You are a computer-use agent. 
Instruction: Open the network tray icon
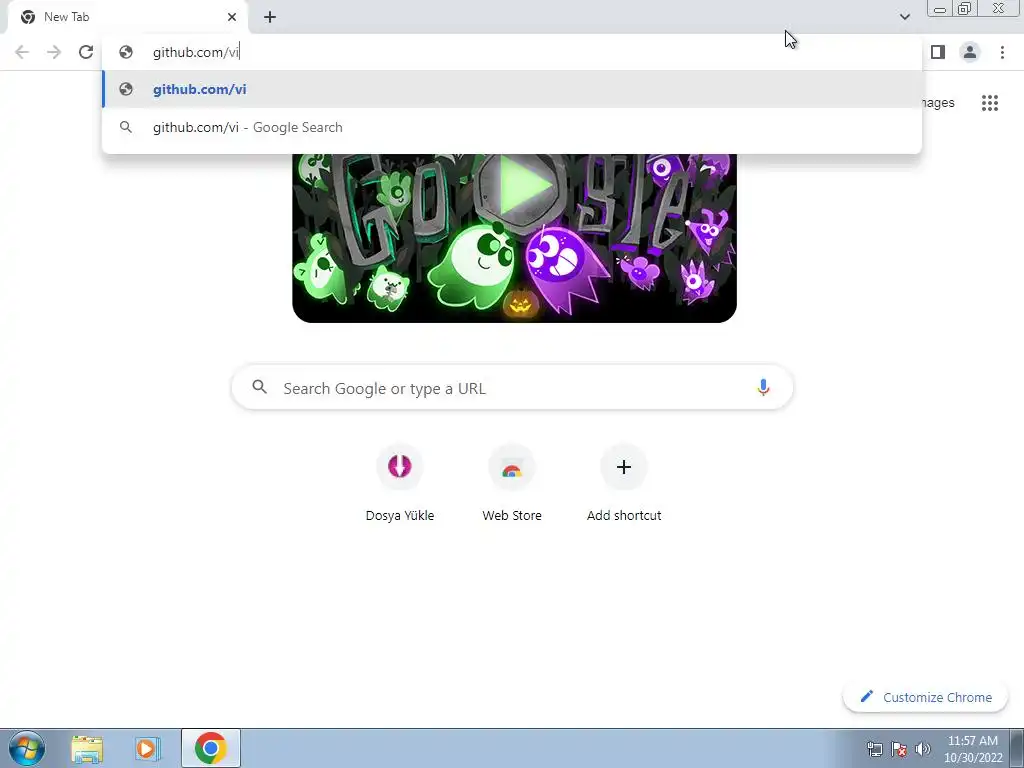click(874, 749)
